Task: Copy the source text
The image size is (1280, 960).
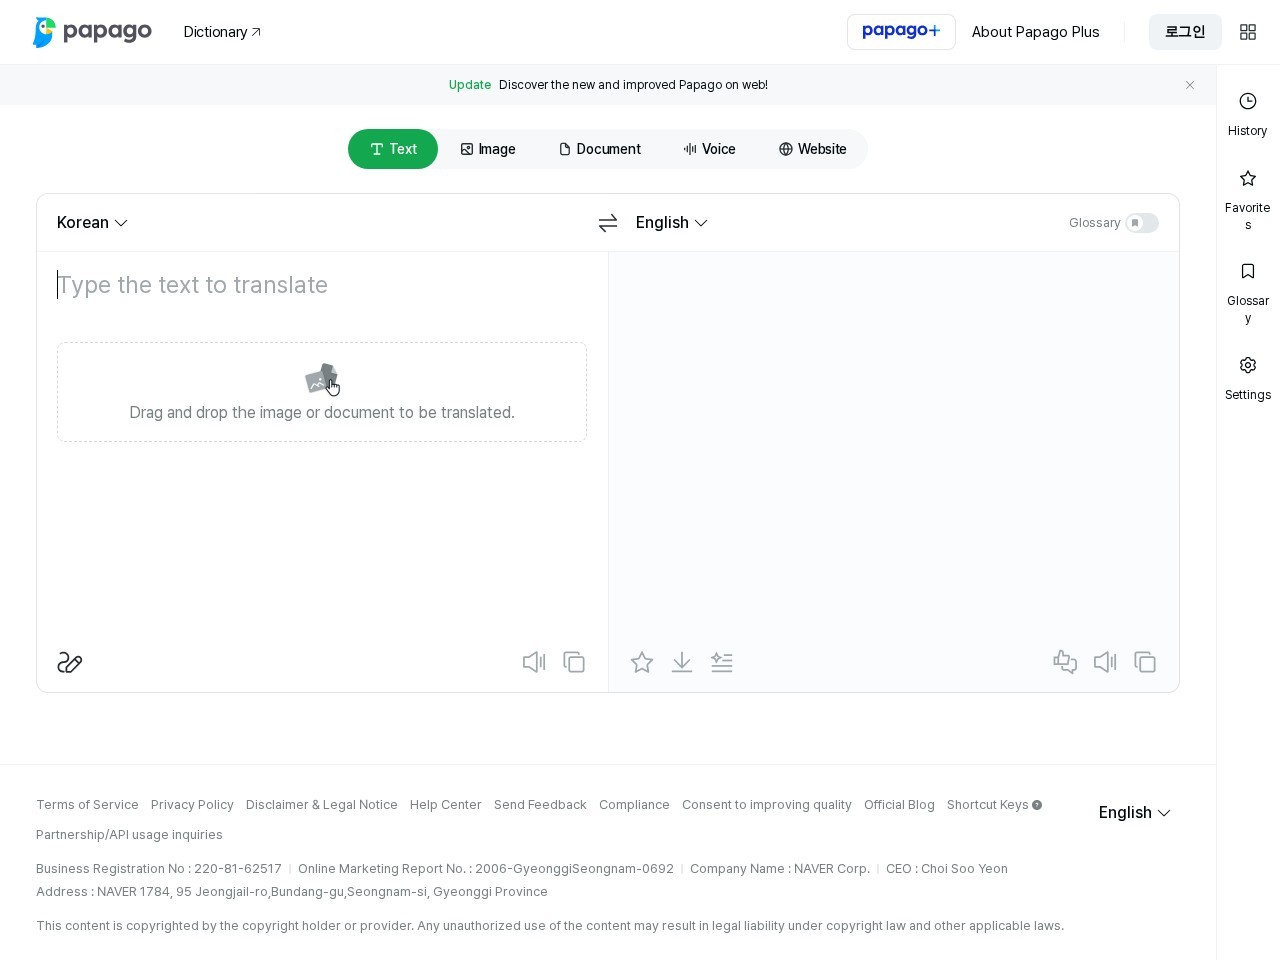Action: (x=574, y=662)
